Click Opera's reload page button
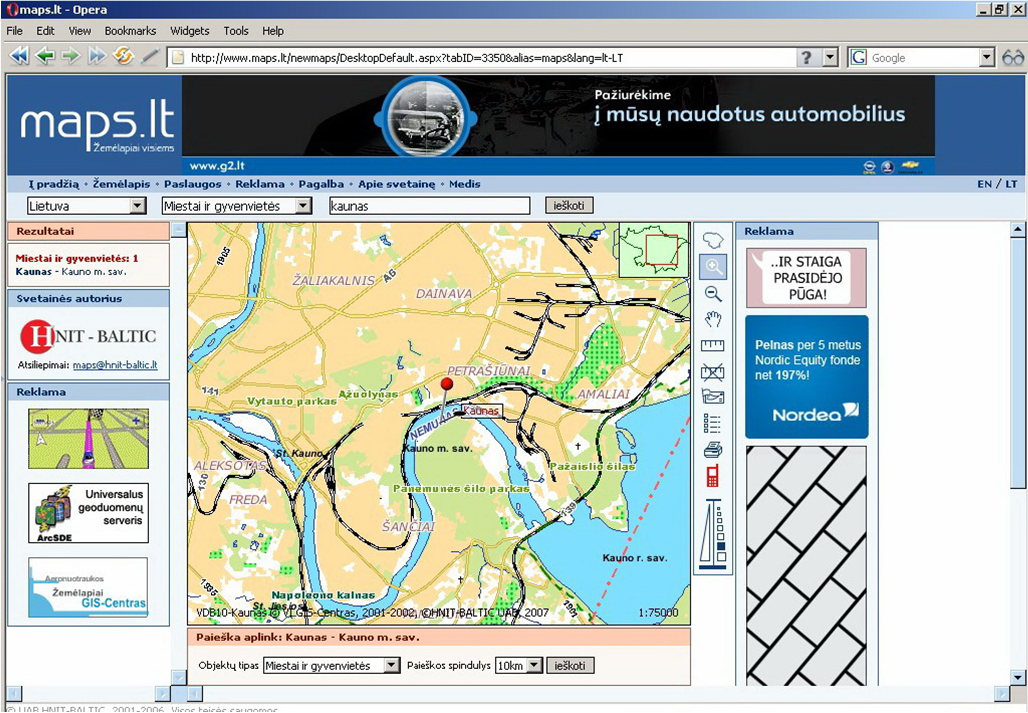The image size is (1028, 713). (123, 57)
